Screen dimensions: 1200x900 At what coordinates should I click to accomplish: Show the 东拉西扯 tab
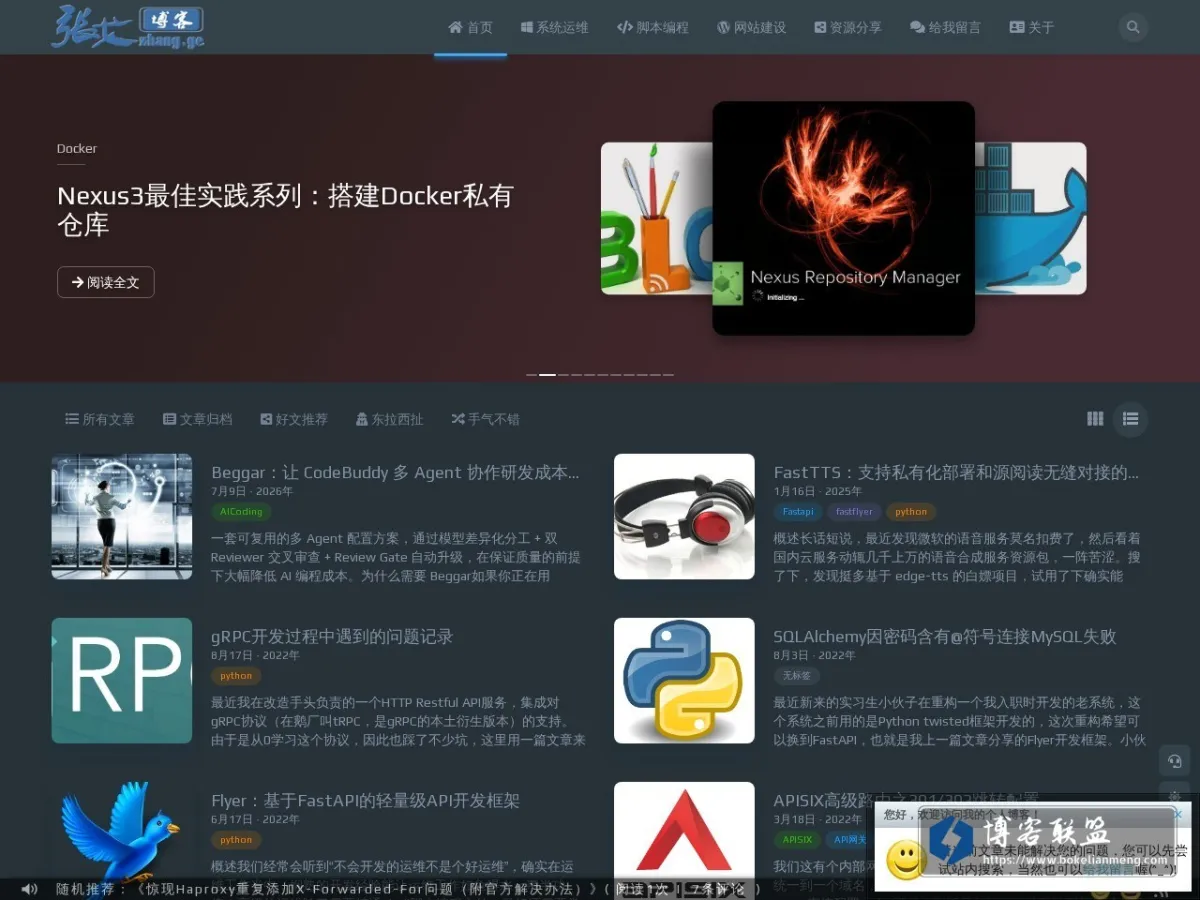389,419
